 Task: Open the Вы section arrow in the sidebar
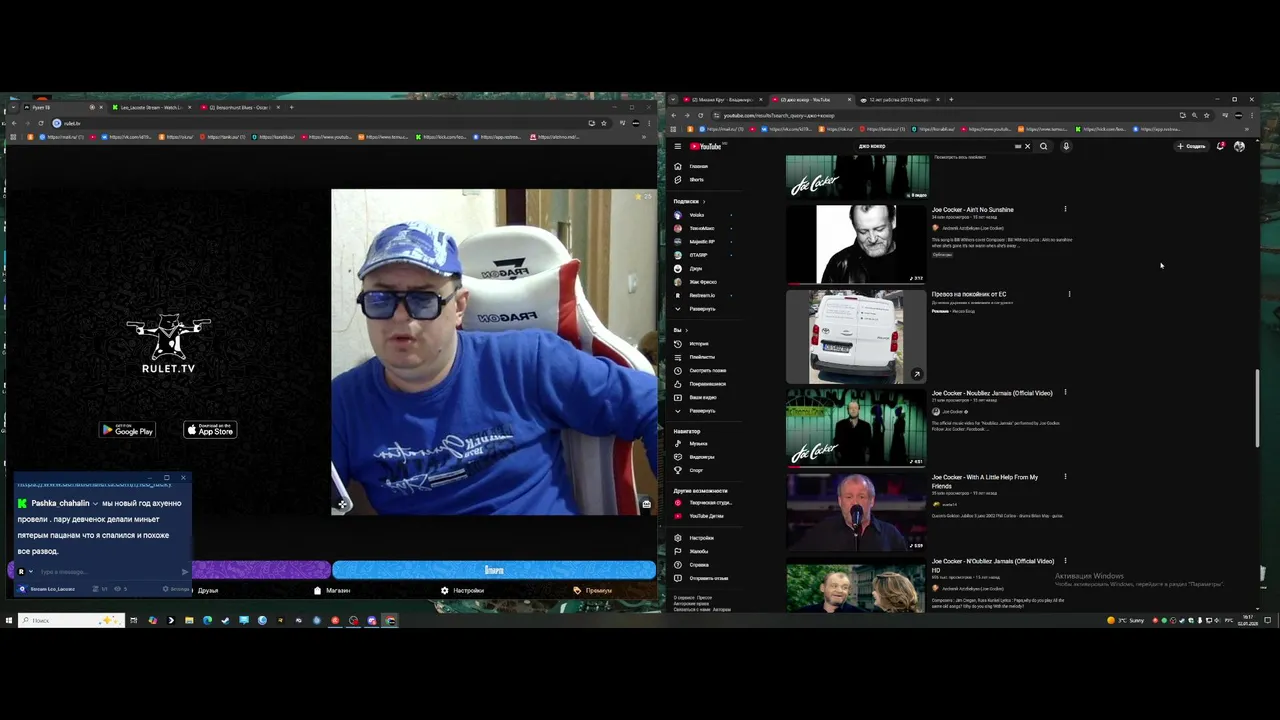[x=679, y=330]
